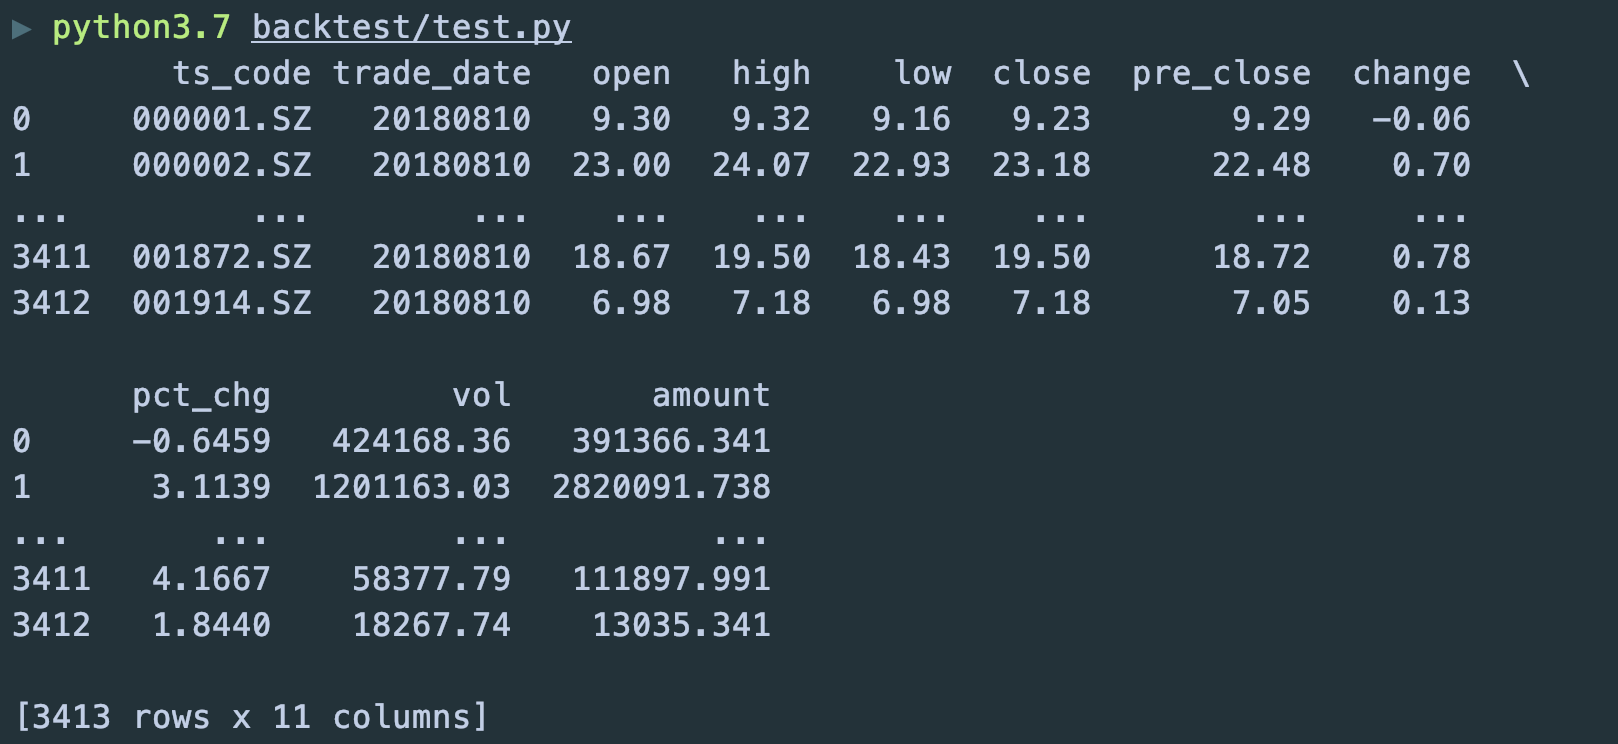Click the 001872.SZ stock code
Viewport: 1618px width, 744px height.
(x=221, y=257)
